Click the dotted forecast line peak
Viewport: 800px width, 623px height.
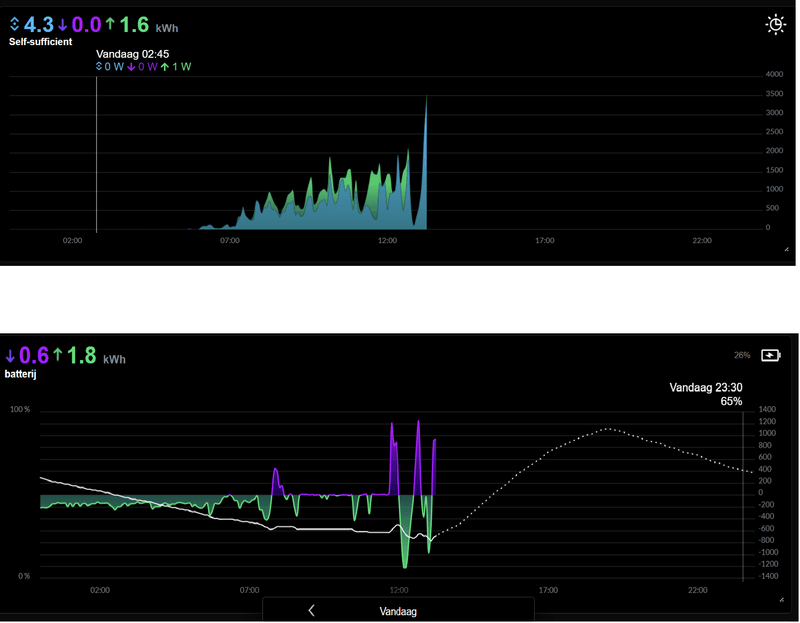point(607,429)
